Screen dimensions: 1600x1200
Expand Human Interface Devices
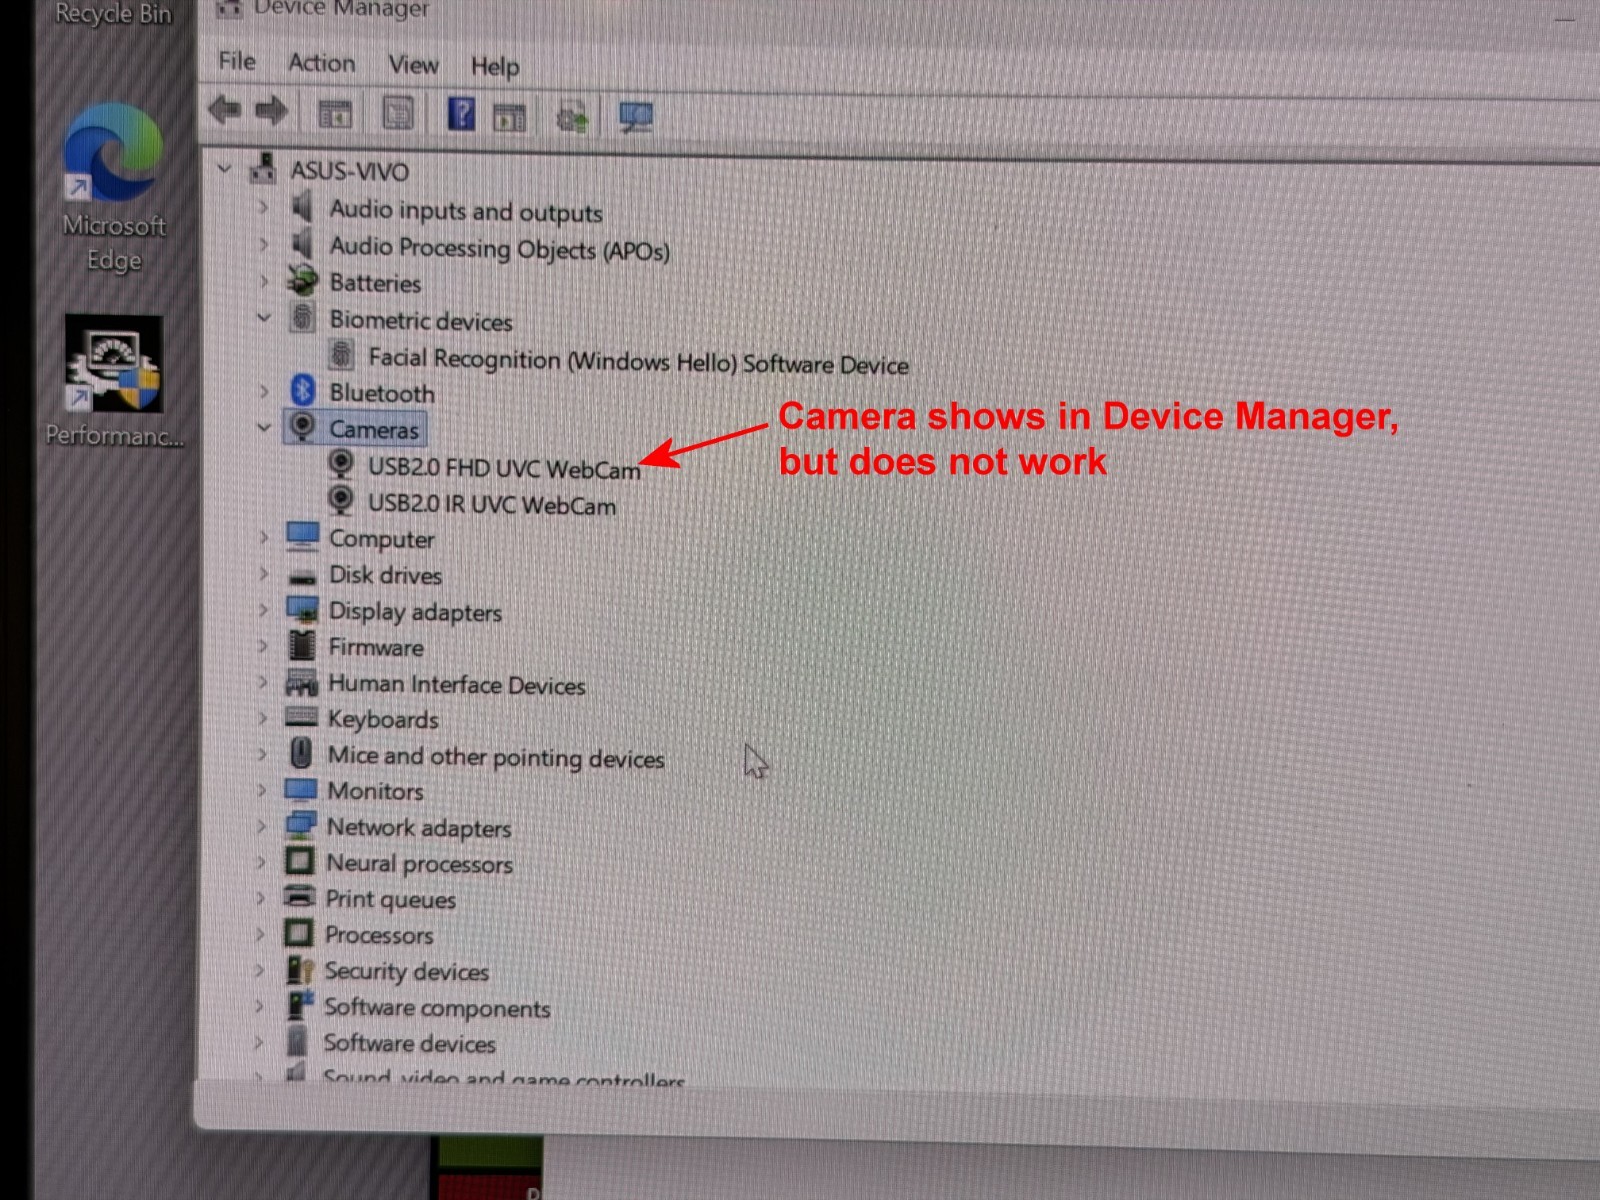(263, 682)
